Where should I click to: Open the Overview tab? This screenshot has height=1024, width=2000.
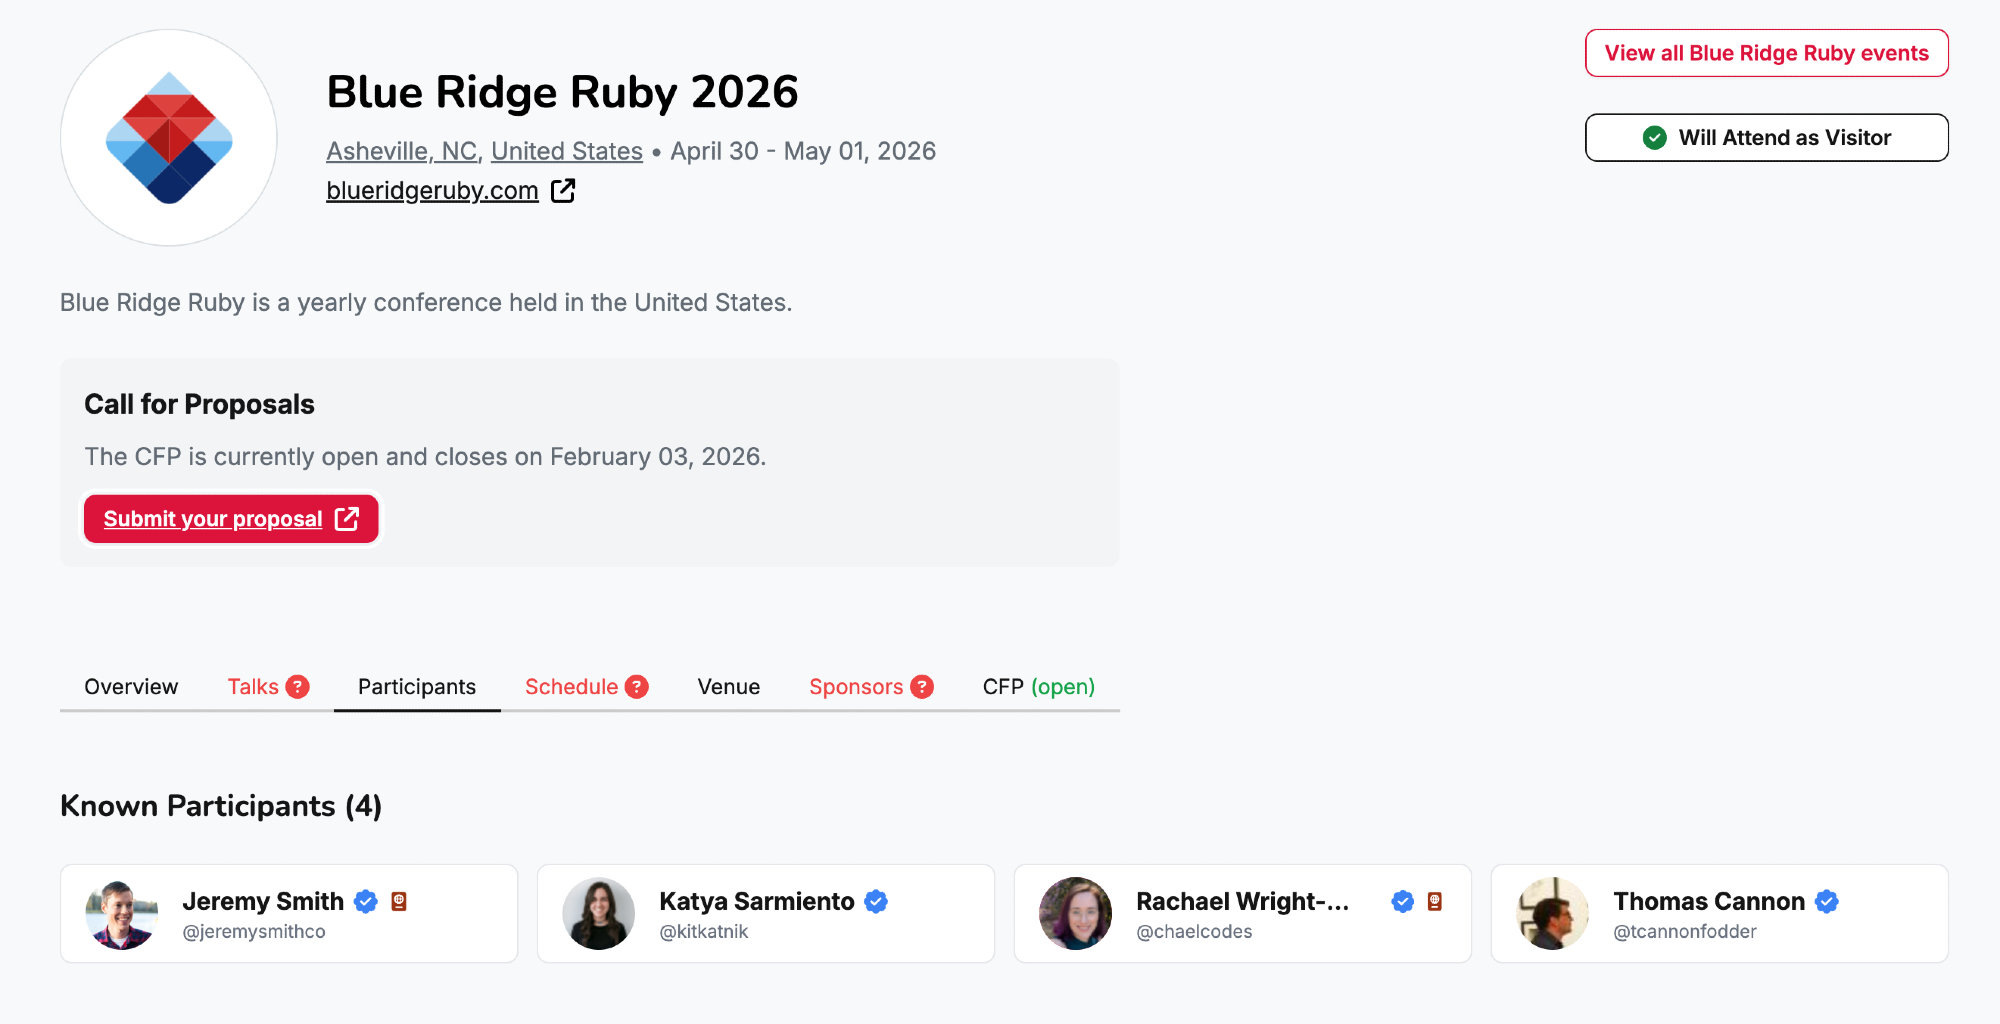click(131, 687)
